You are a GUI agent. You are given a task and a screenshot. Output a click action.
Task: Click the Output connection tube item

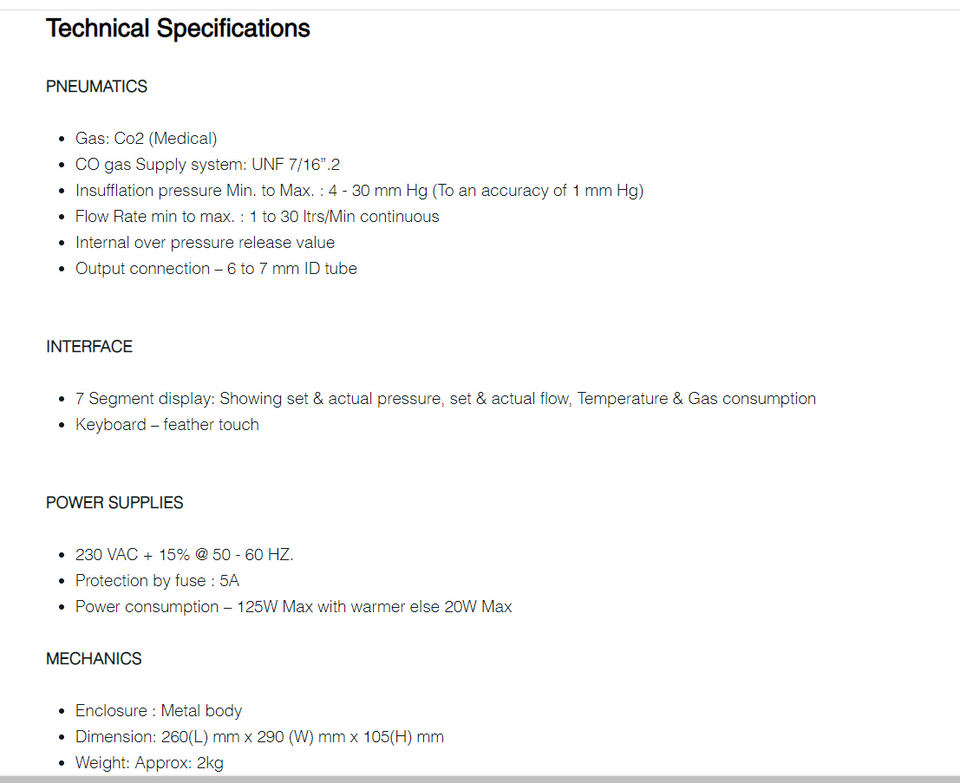[x=216, y=269]
